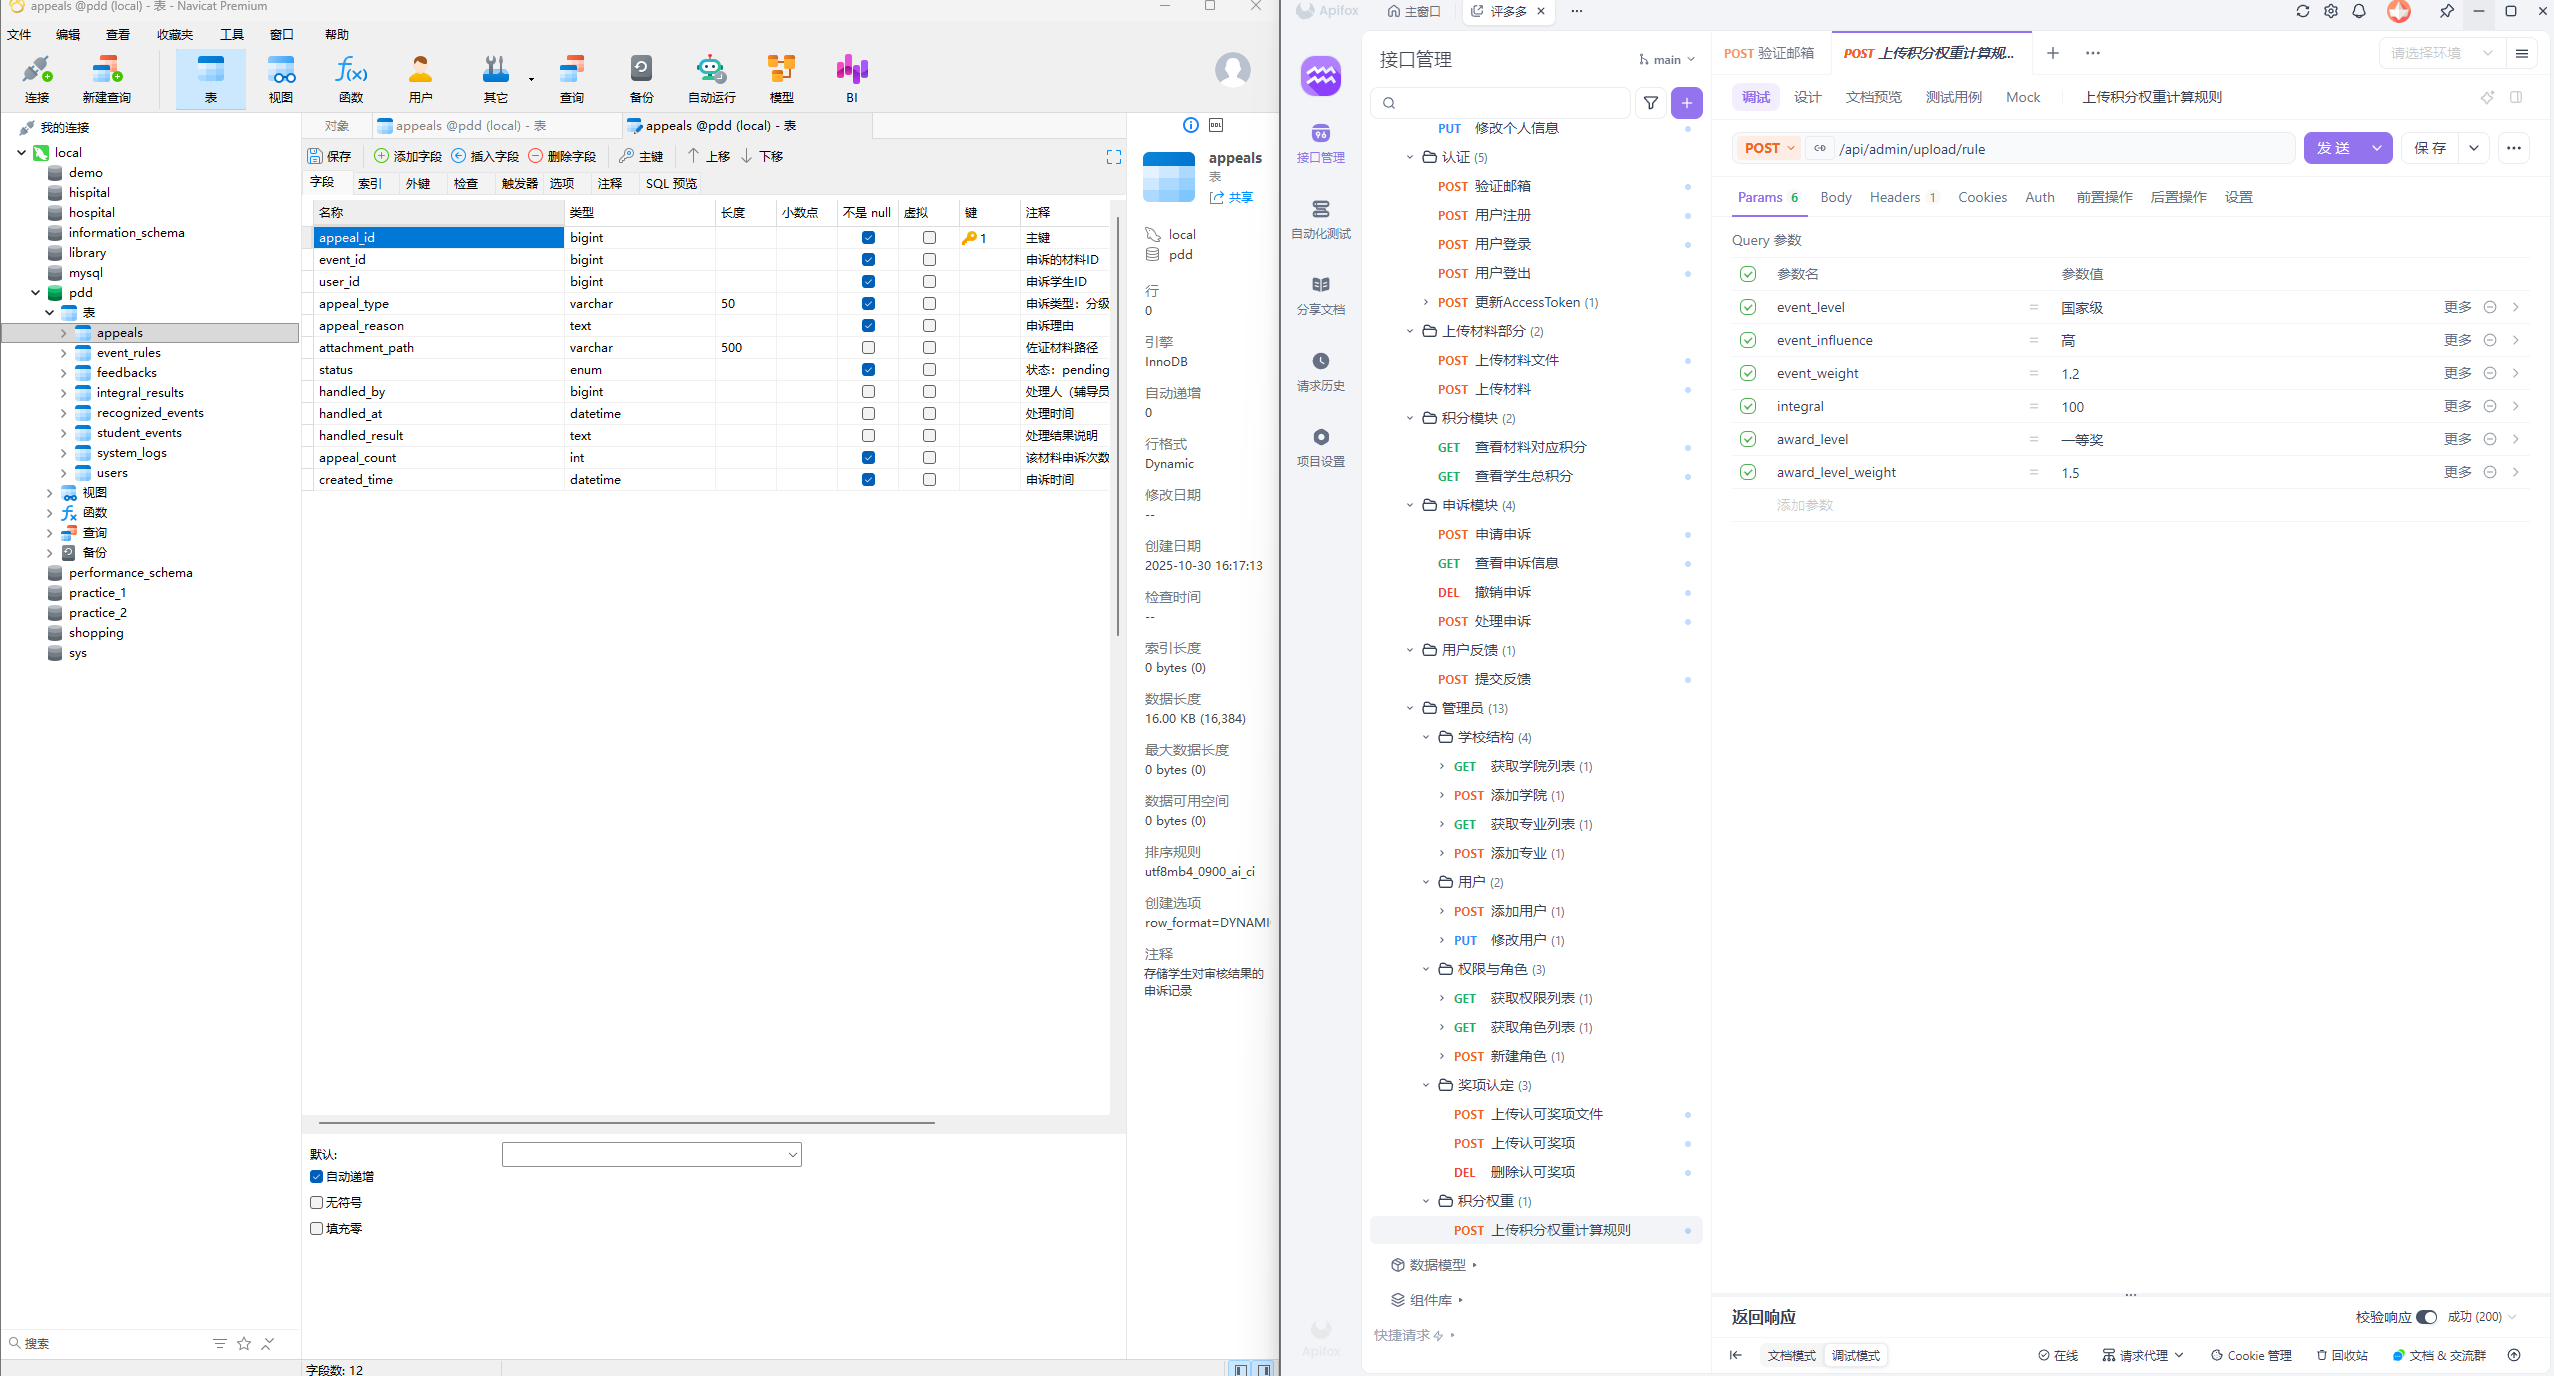This screenshot has height=1376, width=2554.
Task: Collapse the 申诉模块 folder
Action: coord(1410,505)
